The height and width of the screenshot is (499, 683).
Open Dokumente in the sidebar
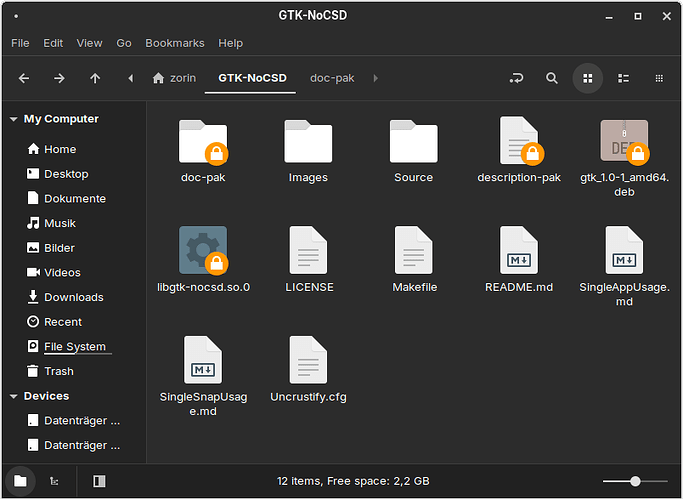[x=66, y=199]
